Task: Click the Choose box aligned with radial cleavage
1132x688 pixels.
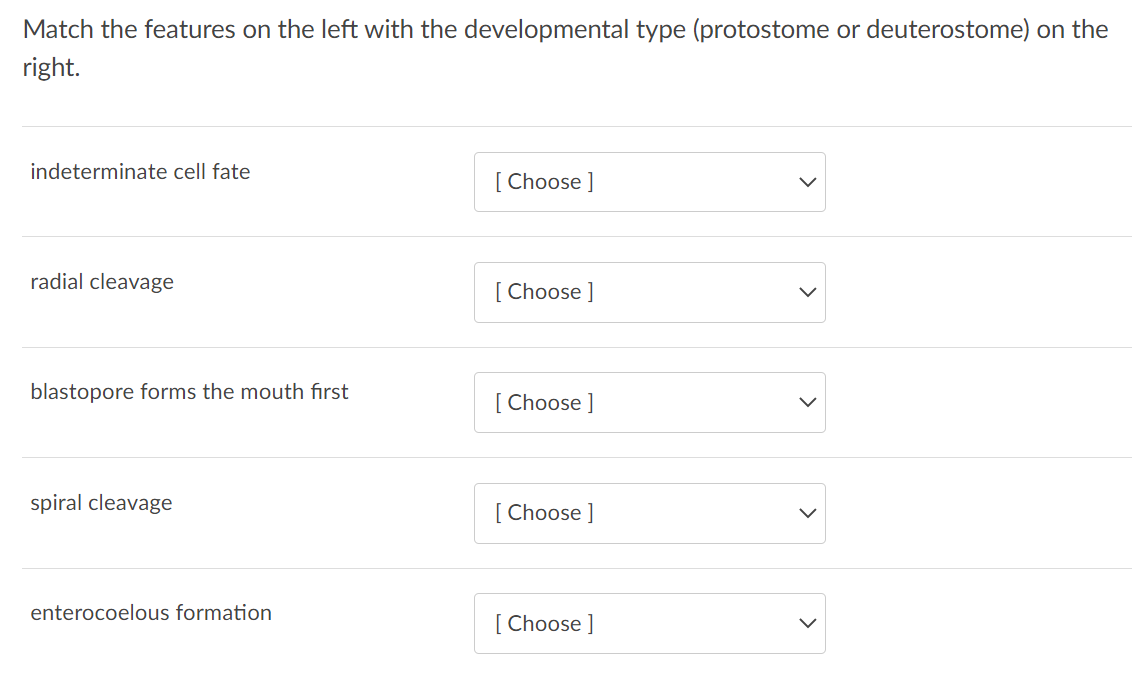Action: point(650,292)
